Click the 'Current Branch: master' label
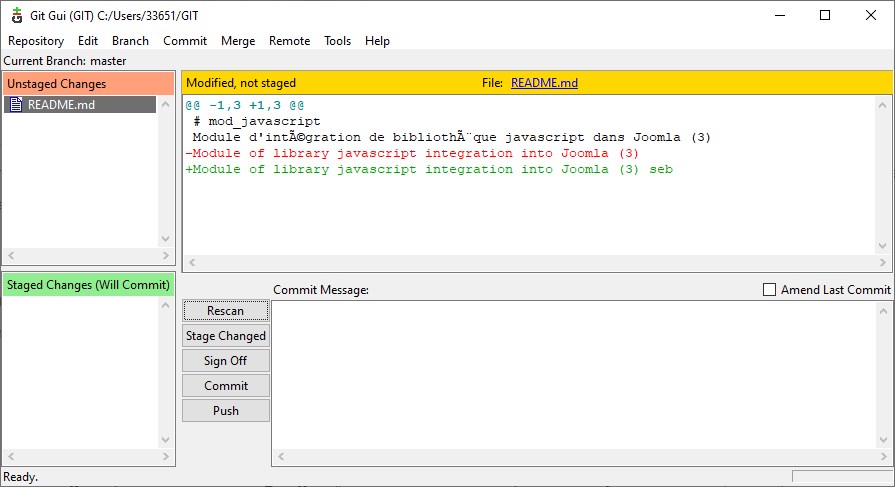This screenshot has height=487, width=895. (x=65, y=61)
